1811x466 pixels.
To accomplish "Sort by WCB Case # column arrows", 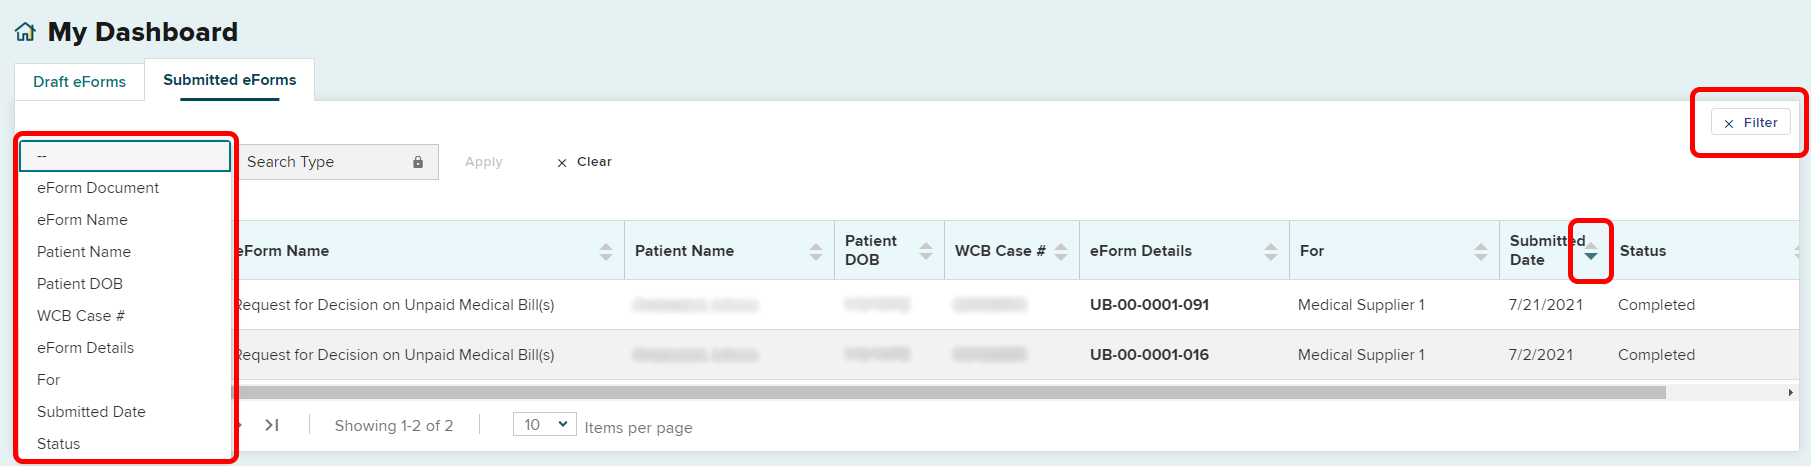I will pos(1061,251).
